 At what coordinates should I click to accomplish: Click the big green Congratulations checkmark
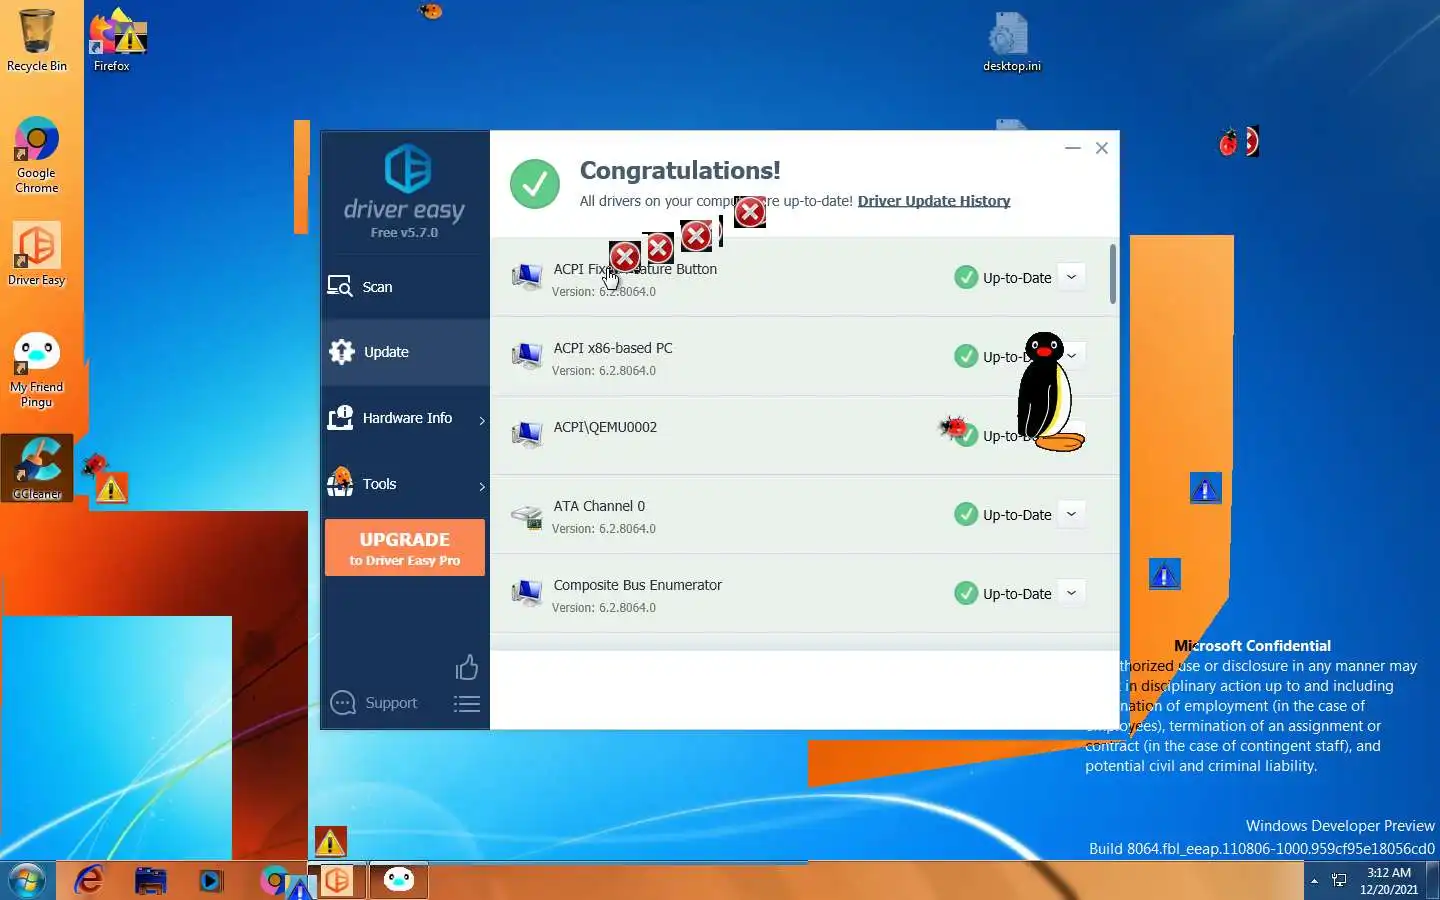click(535, 184)
